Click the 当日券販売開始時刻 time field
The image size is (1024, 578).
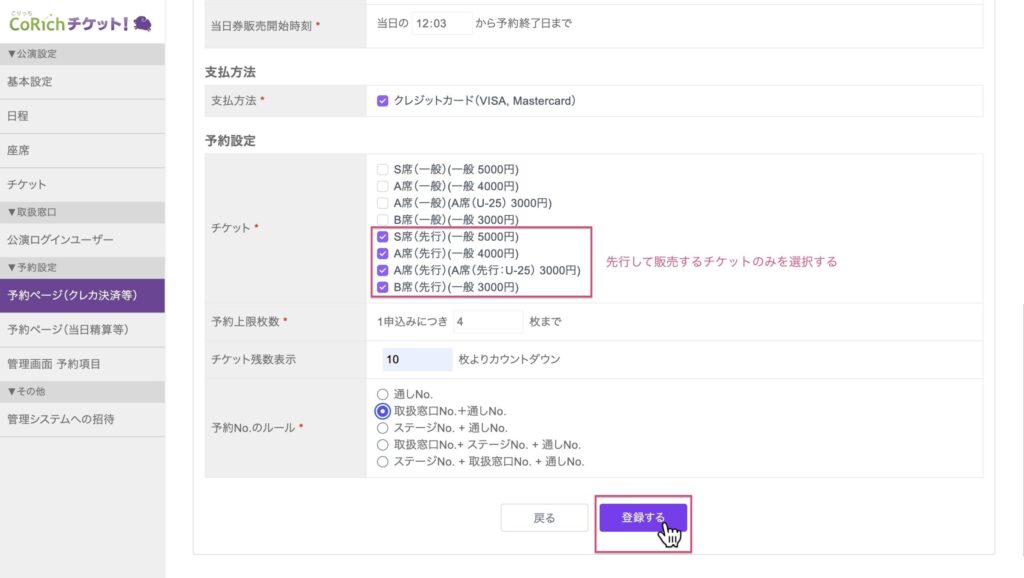[442, 23]
